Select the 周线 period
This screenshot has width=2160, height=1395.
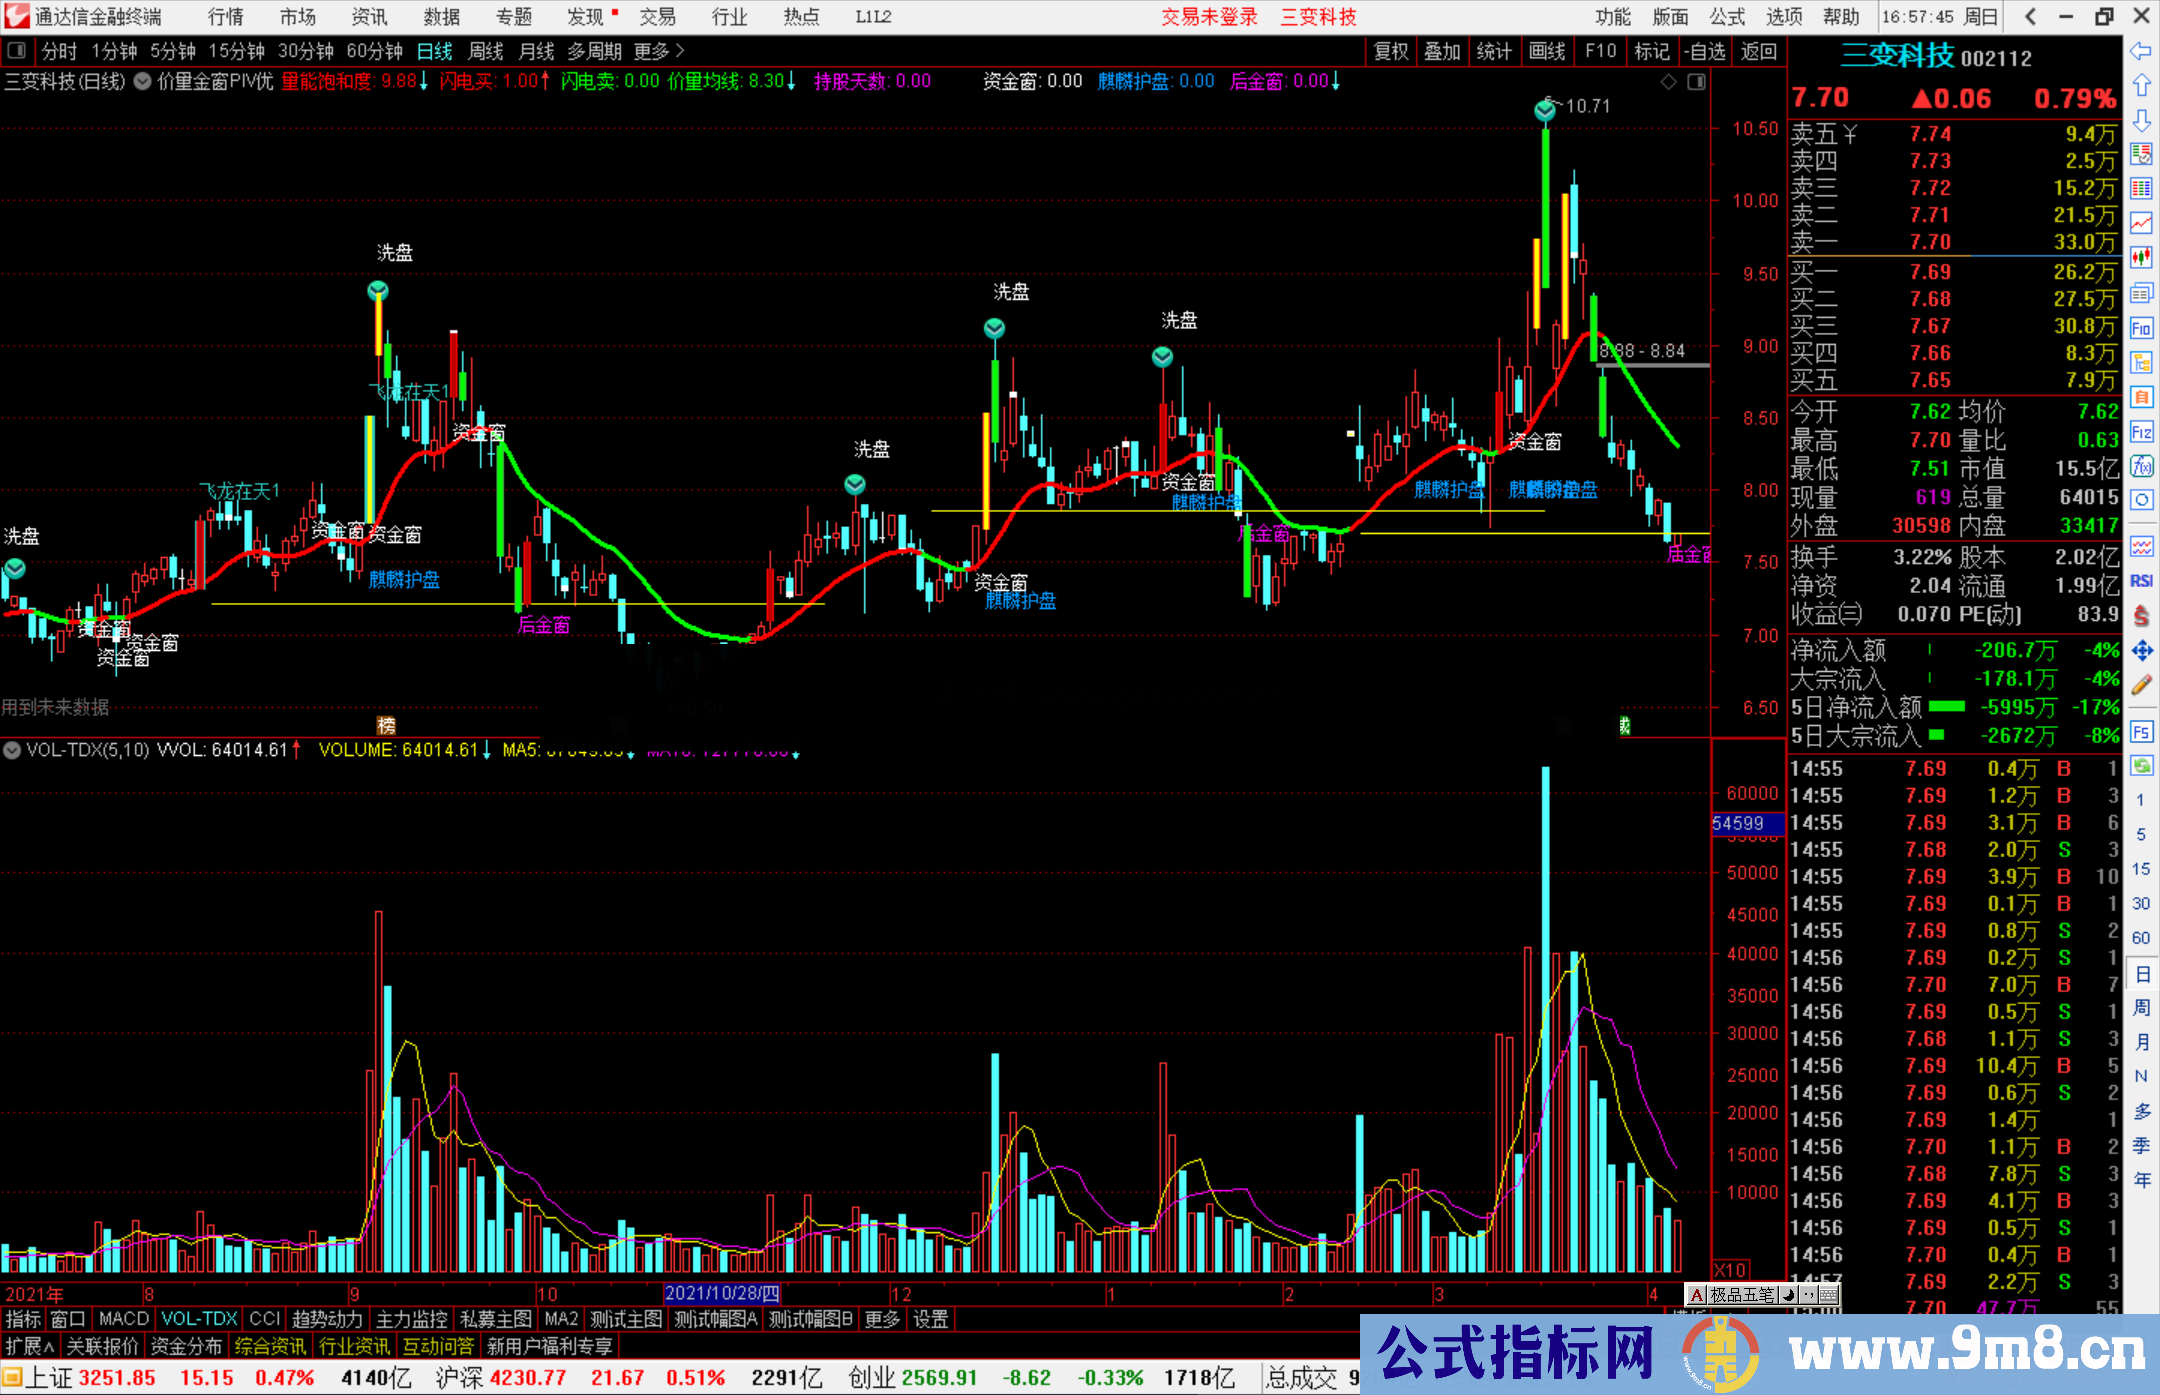click(486, 51)
